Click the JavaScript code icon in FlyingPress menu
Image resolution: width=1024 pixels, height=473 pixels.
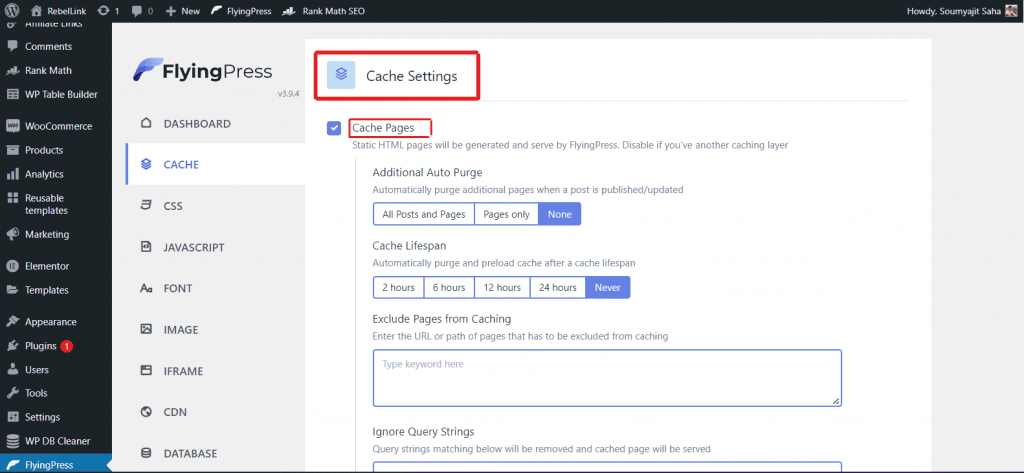click(x=146, y=247)
